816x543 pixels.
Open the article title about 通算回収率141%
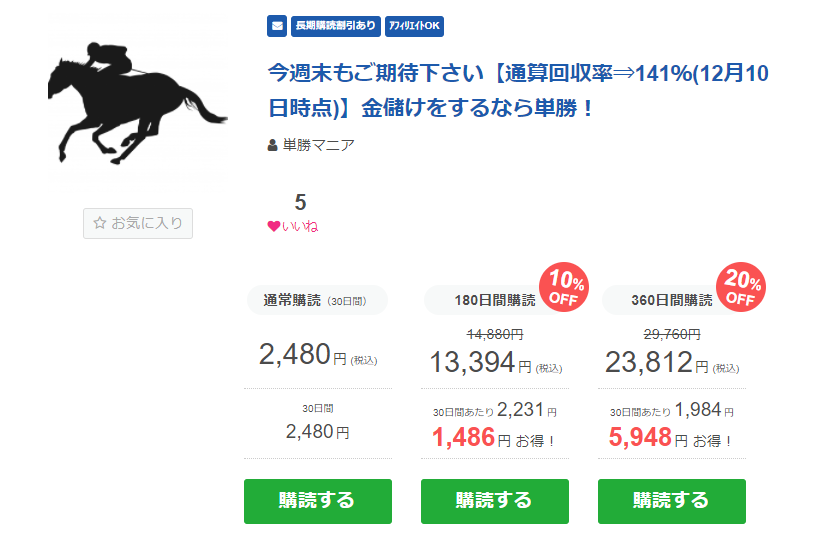click(x=517, y=90)
